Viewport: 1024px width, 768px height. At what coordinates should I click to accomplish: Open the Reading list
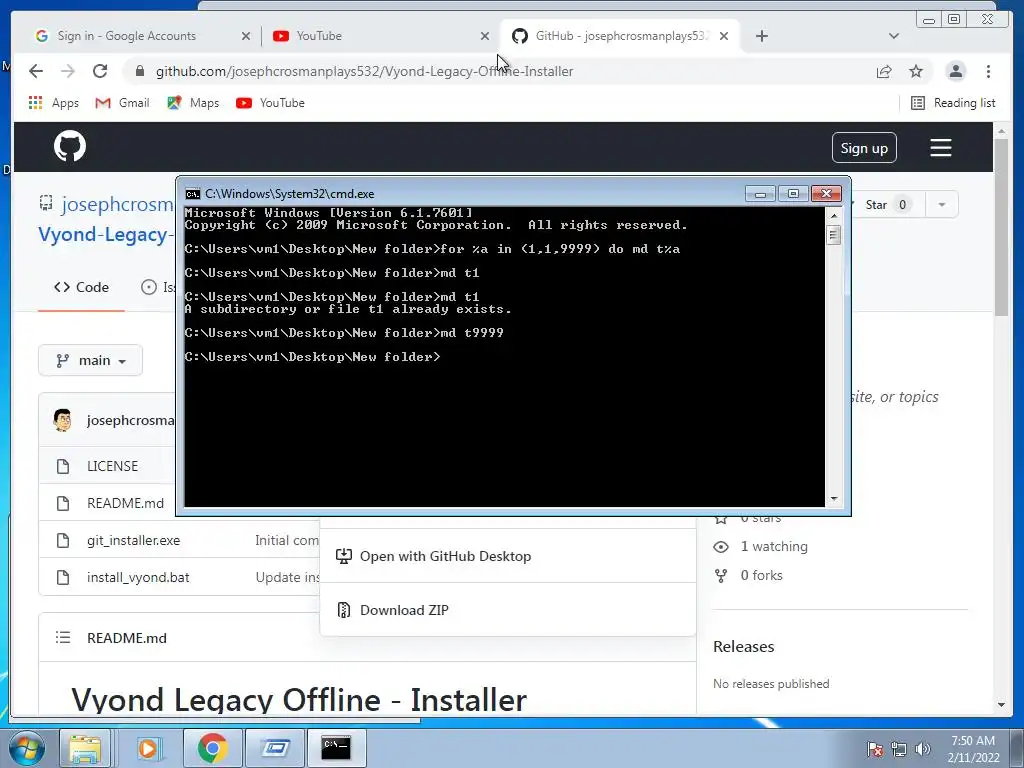(953, 103)
